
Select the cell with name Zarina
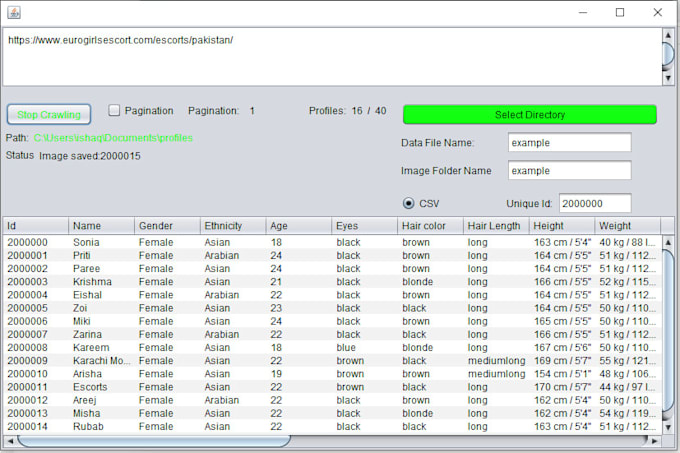[101, 334]
